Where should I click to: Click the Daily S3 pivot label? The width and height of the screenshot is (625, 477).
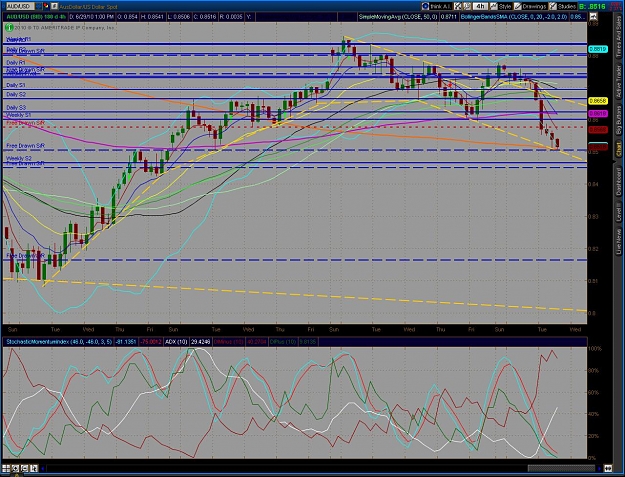16,108
